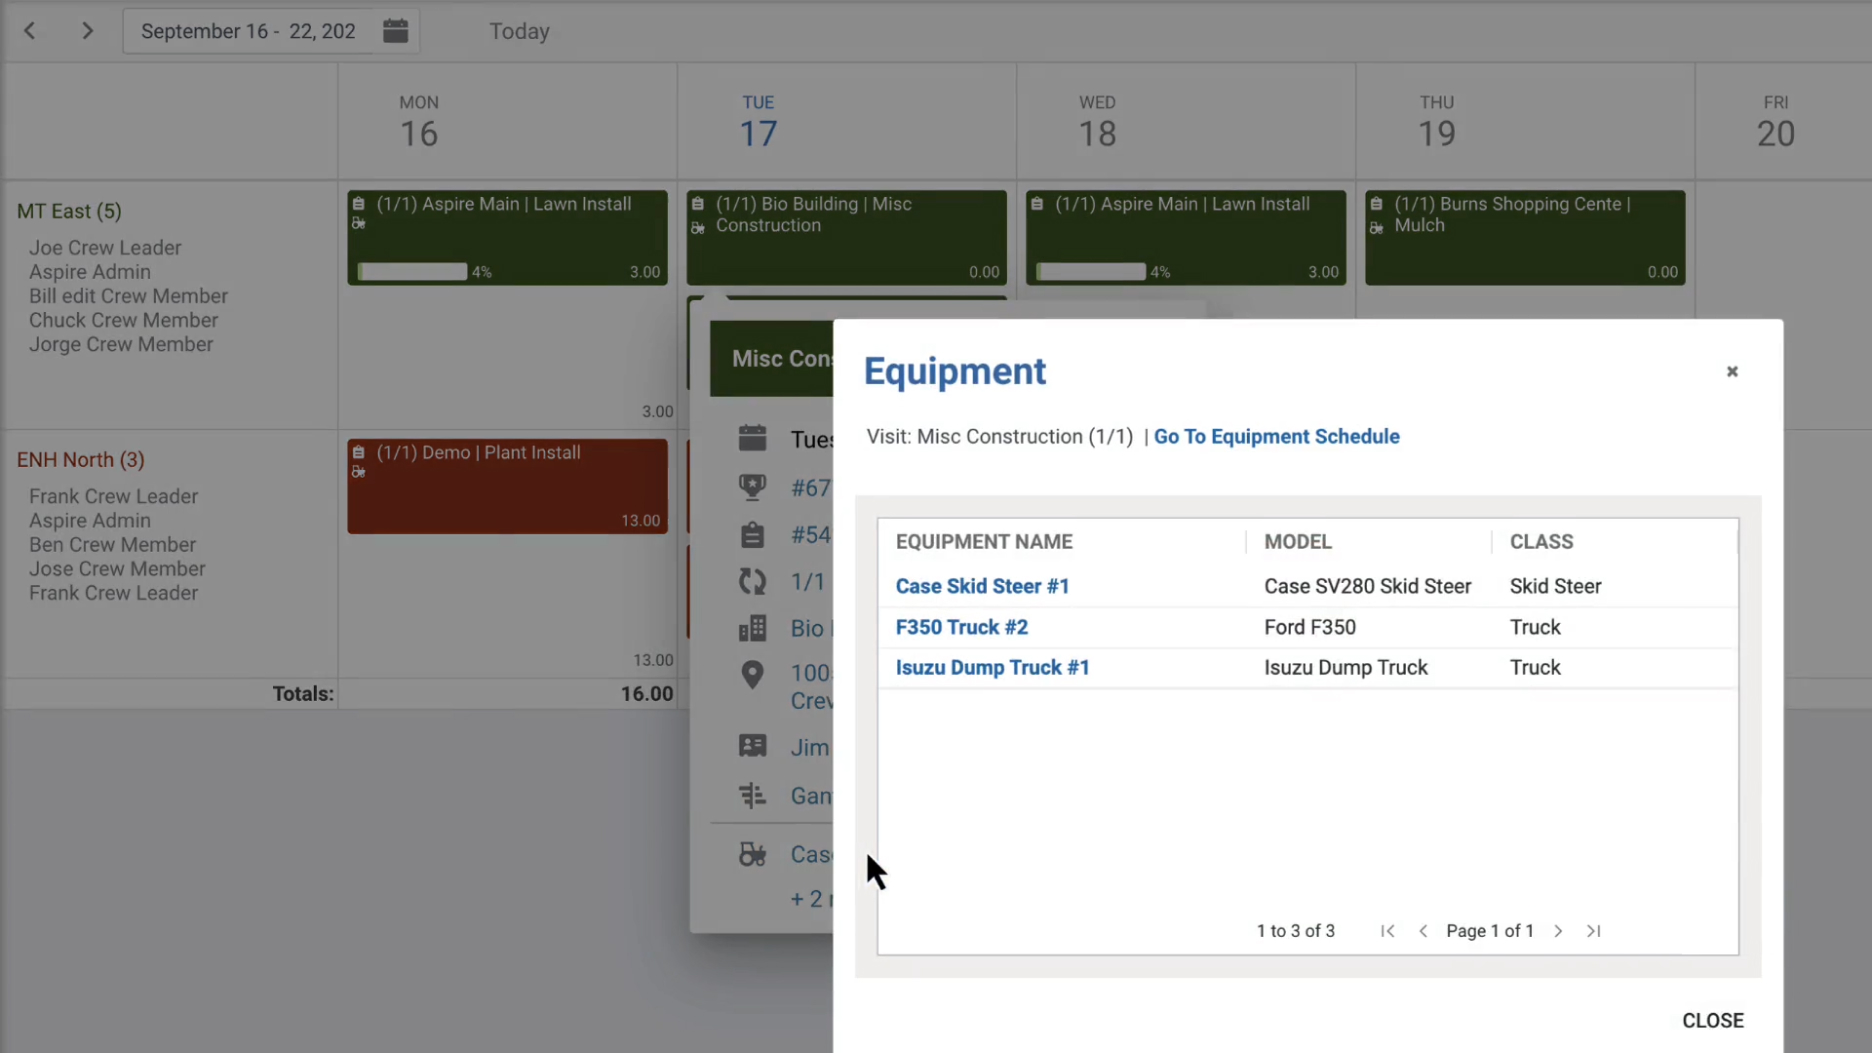
Task: Click Jose Crew Member in ENH North
Action: tap(117, 569)
